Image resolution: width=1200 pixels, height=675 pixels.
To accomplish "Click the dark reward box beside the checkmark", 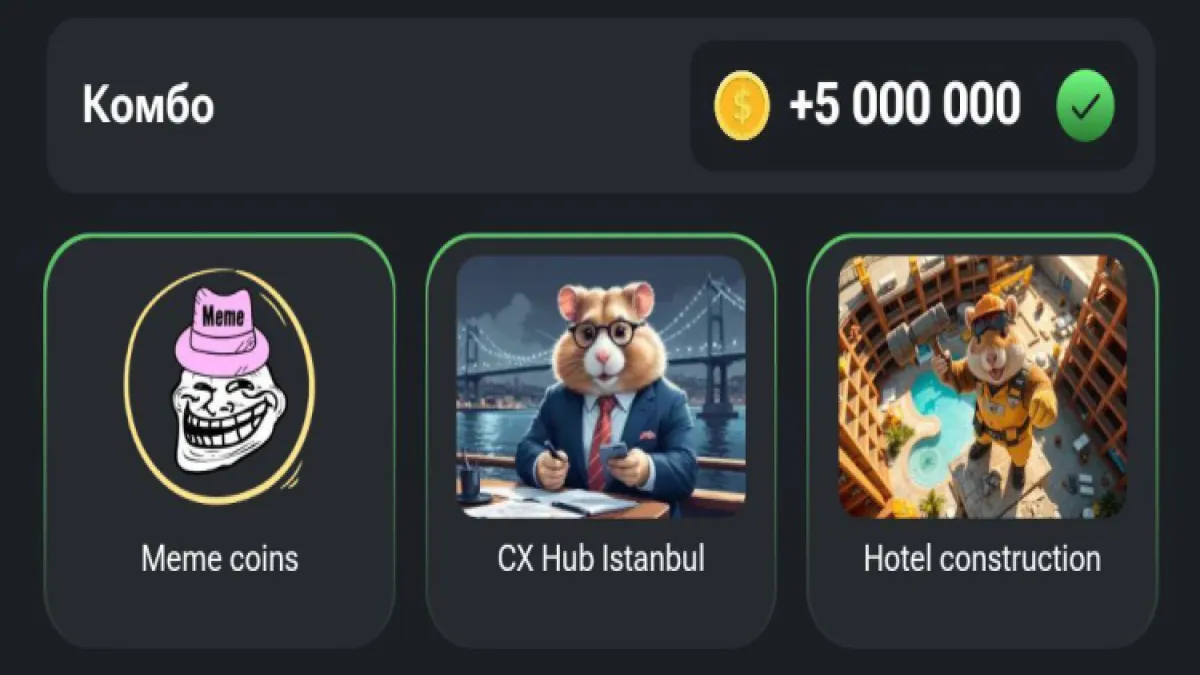I will point(913,105).
